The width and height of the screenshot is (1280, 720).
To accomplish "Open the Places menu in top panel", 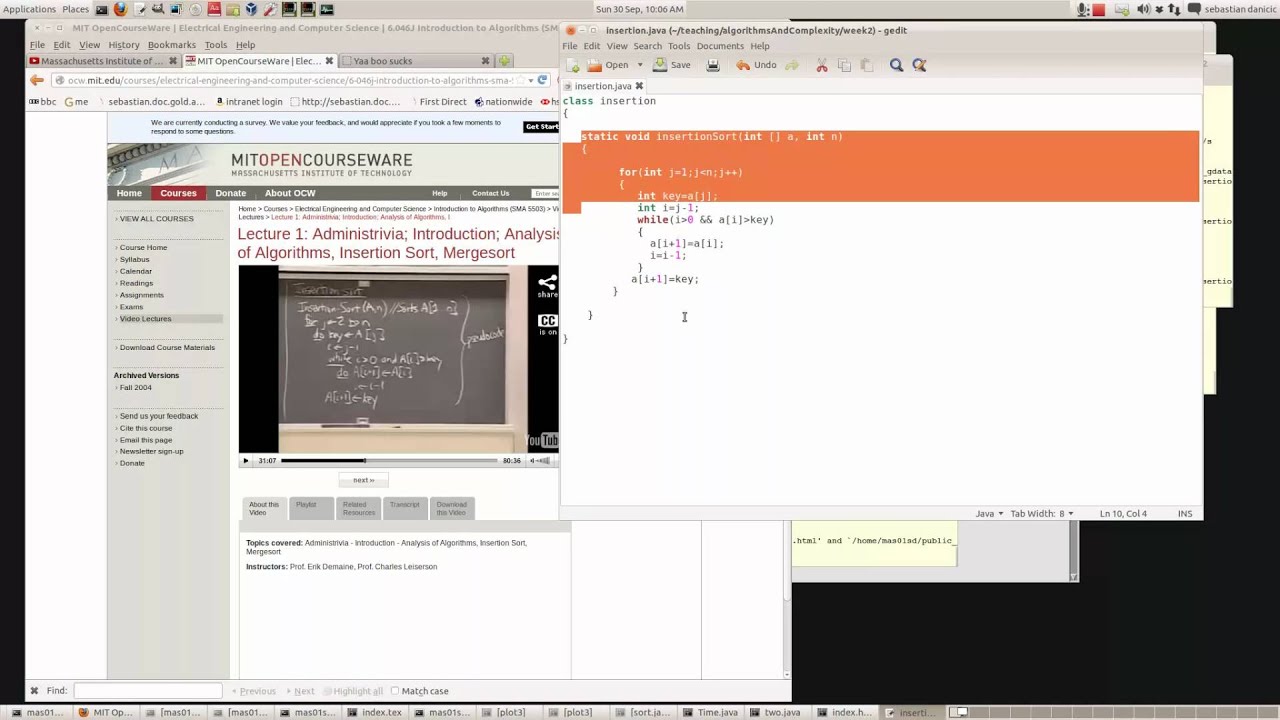I will 75,9.
